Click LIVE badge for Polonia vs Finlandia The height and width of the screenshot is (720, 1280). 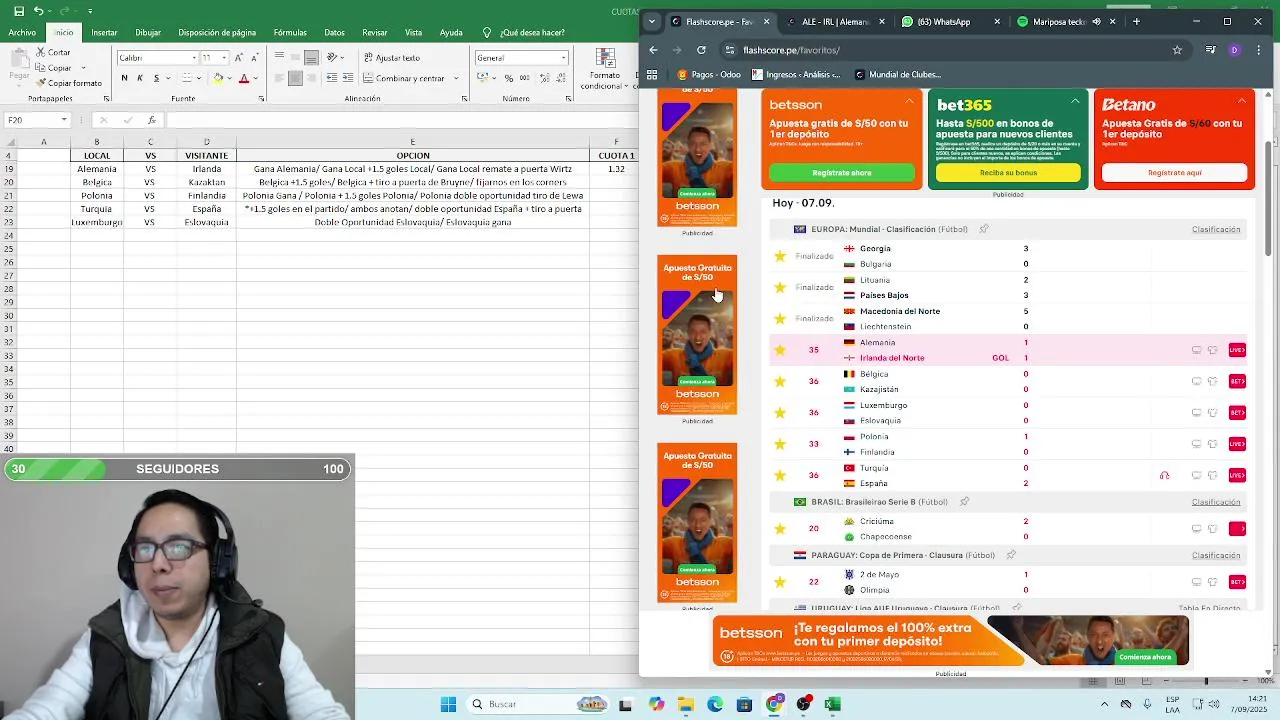click(x=1237, y=444)
